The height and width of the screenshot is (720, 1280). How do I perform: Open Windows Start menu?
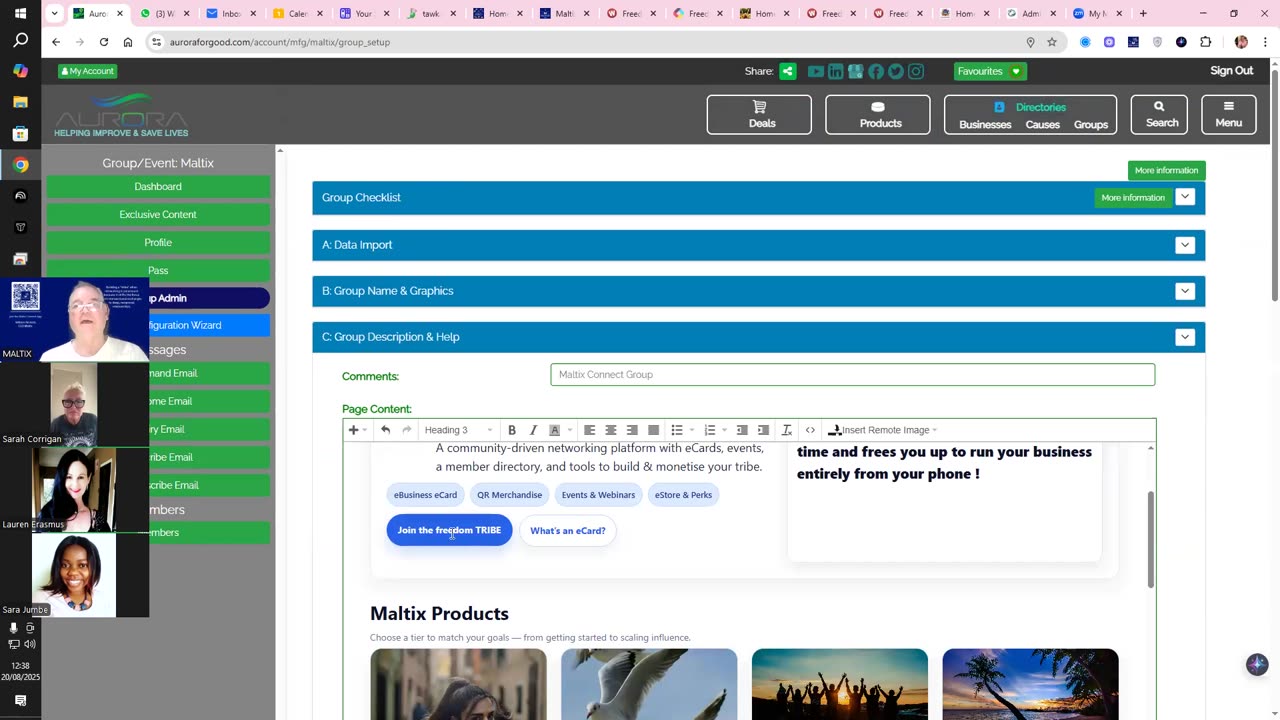(x=20, y=14)
